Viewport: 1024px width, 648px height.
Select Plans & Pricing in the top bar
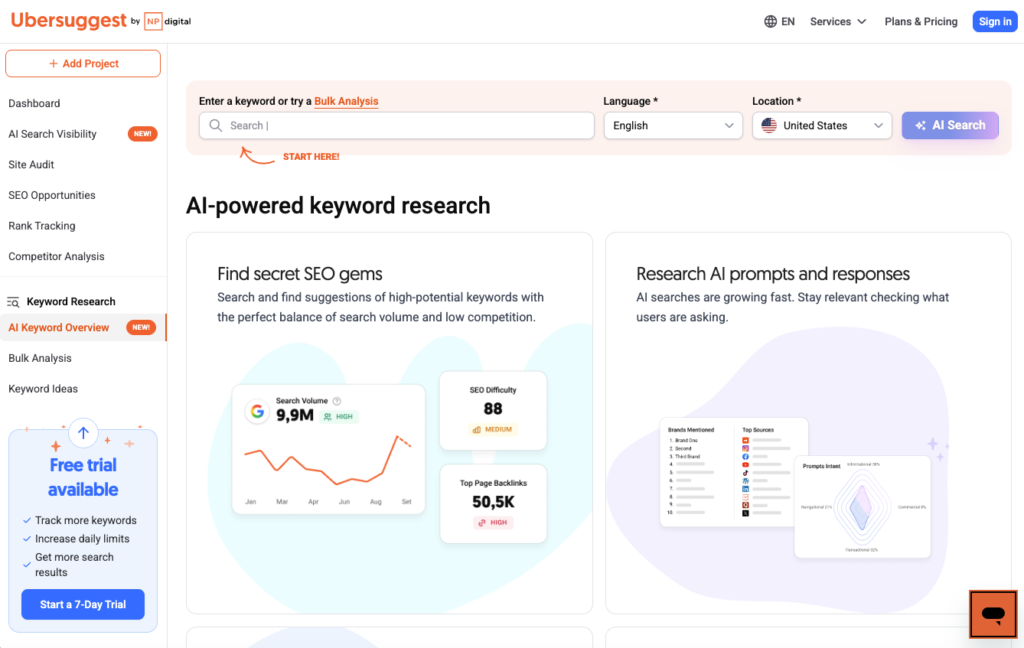pos(920,21)
